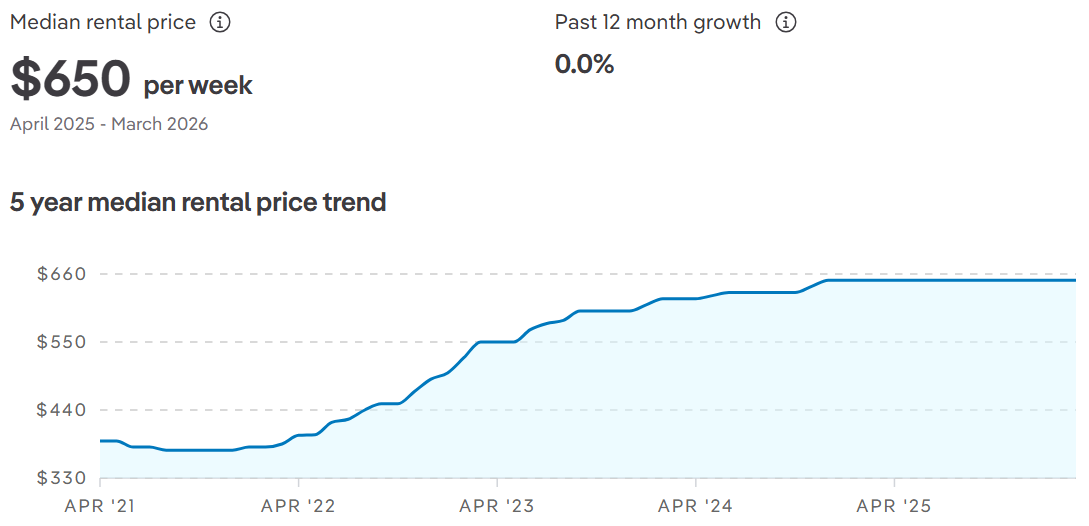Click the 0.0% growth value

584,65
